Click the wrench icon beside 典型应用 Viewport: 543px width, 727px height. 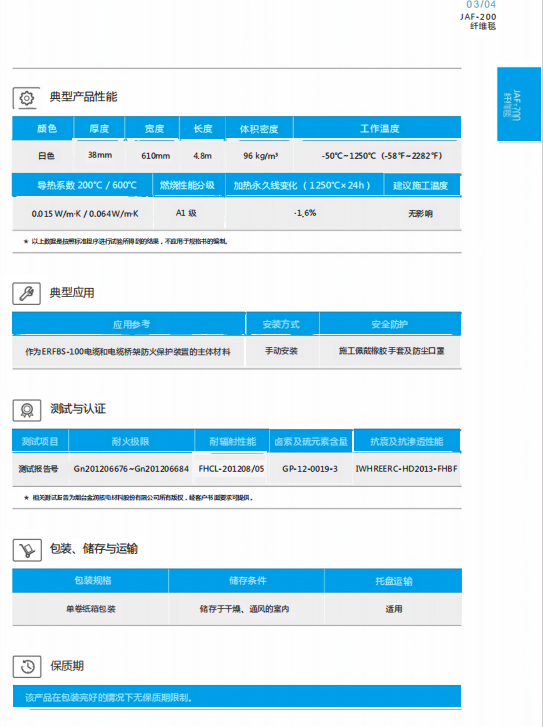(26, 293)
